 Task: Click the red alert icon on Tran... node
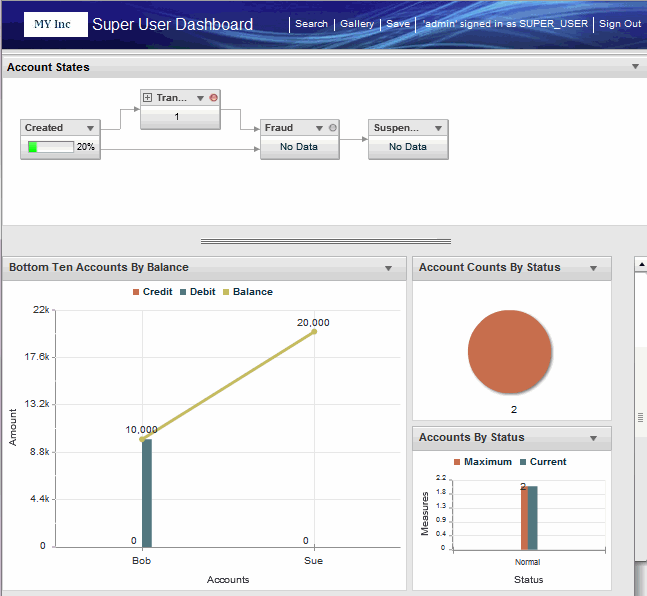(213, 98)
